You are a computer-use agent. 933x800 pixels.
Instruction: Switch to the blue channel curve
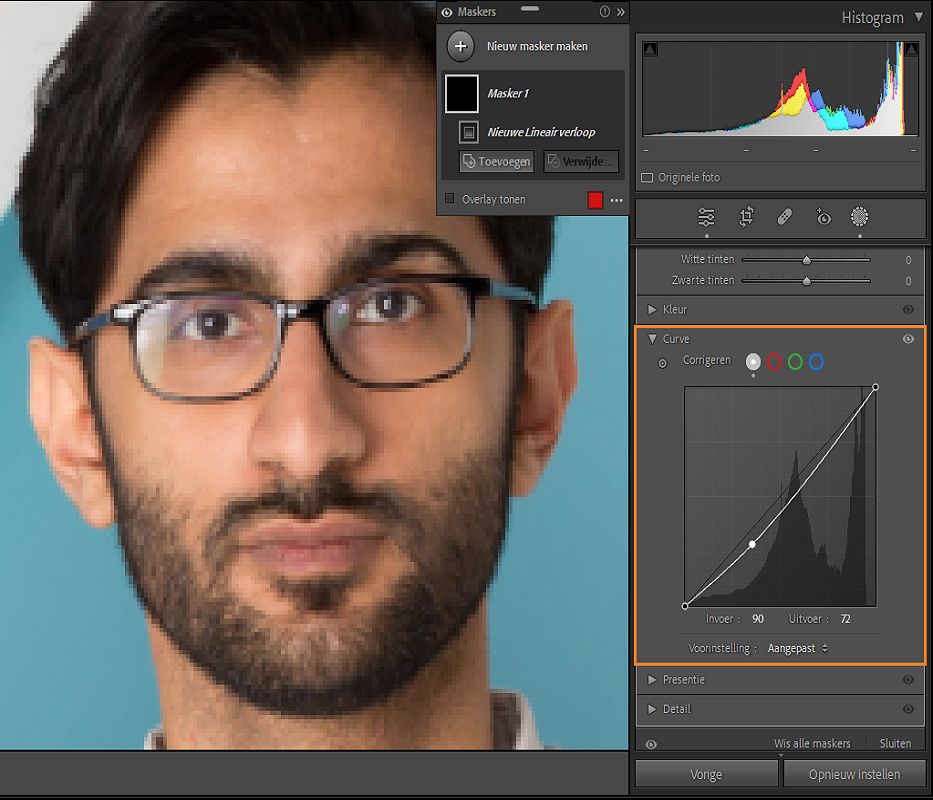816,362
